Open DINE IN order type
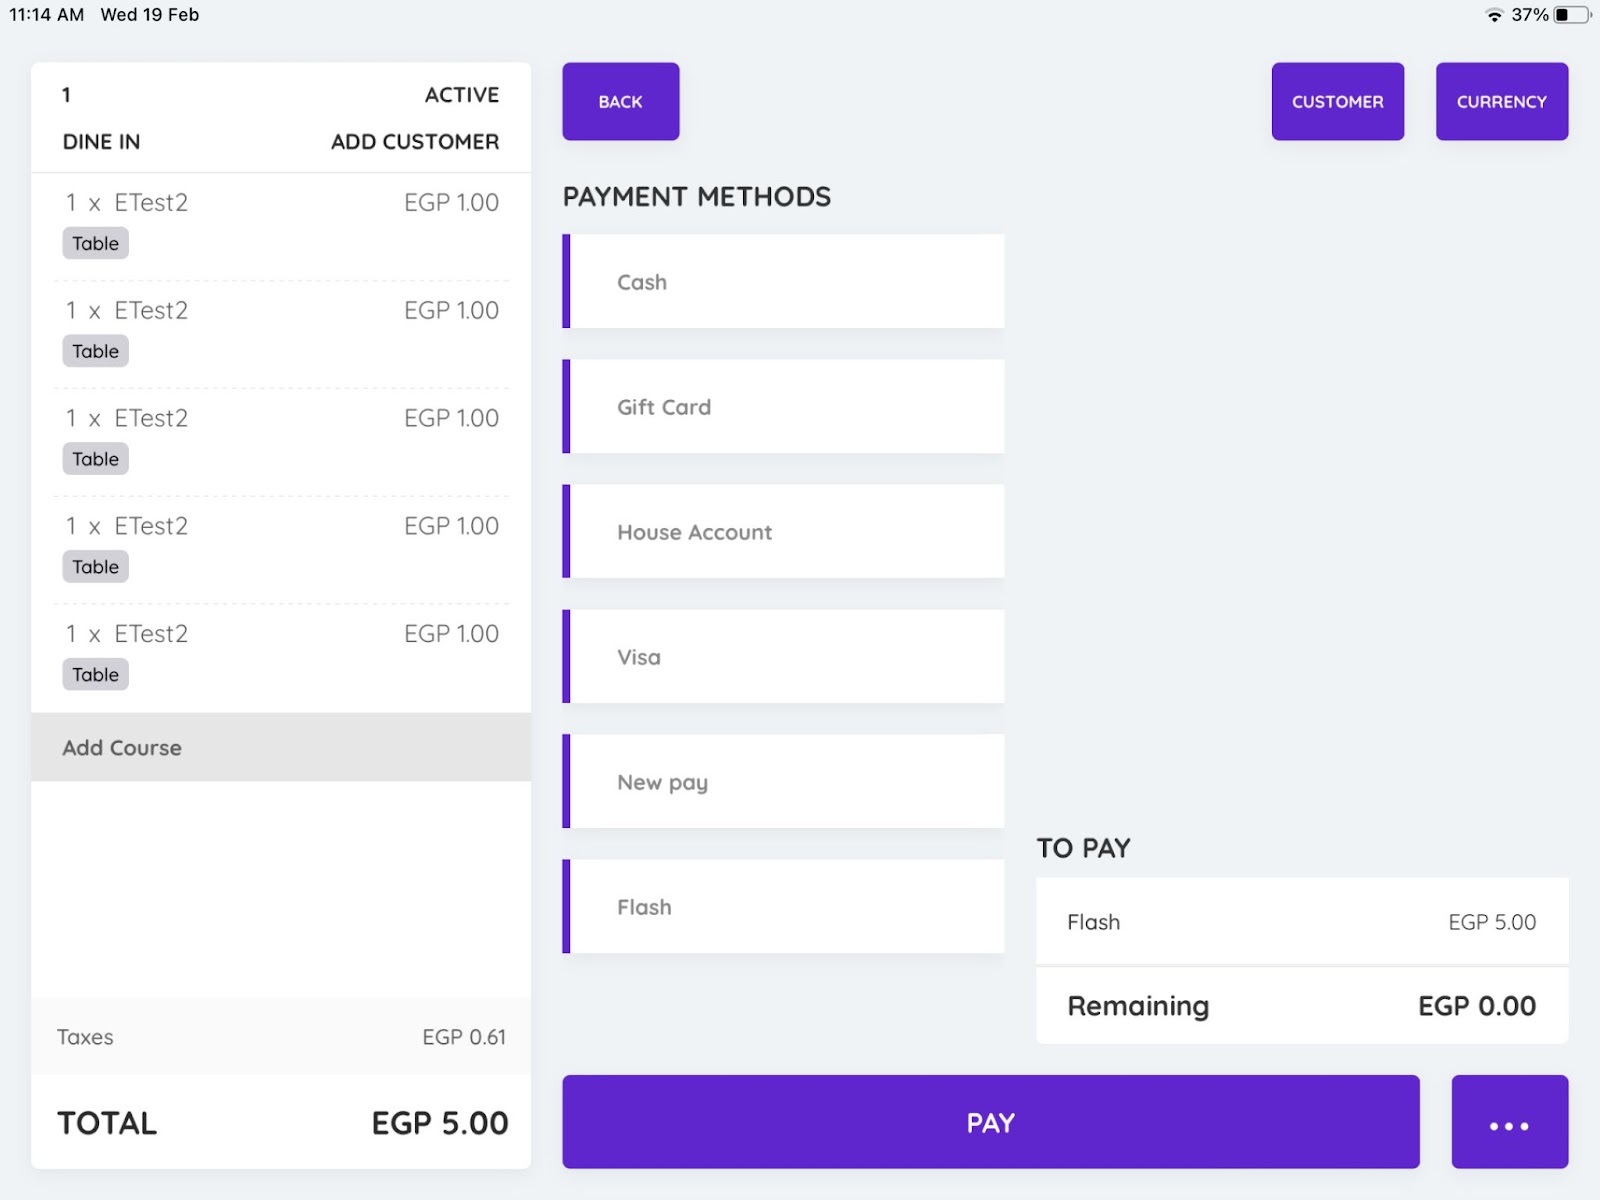The width and height of the screenshot is (1600, 1200). [101, 142]
